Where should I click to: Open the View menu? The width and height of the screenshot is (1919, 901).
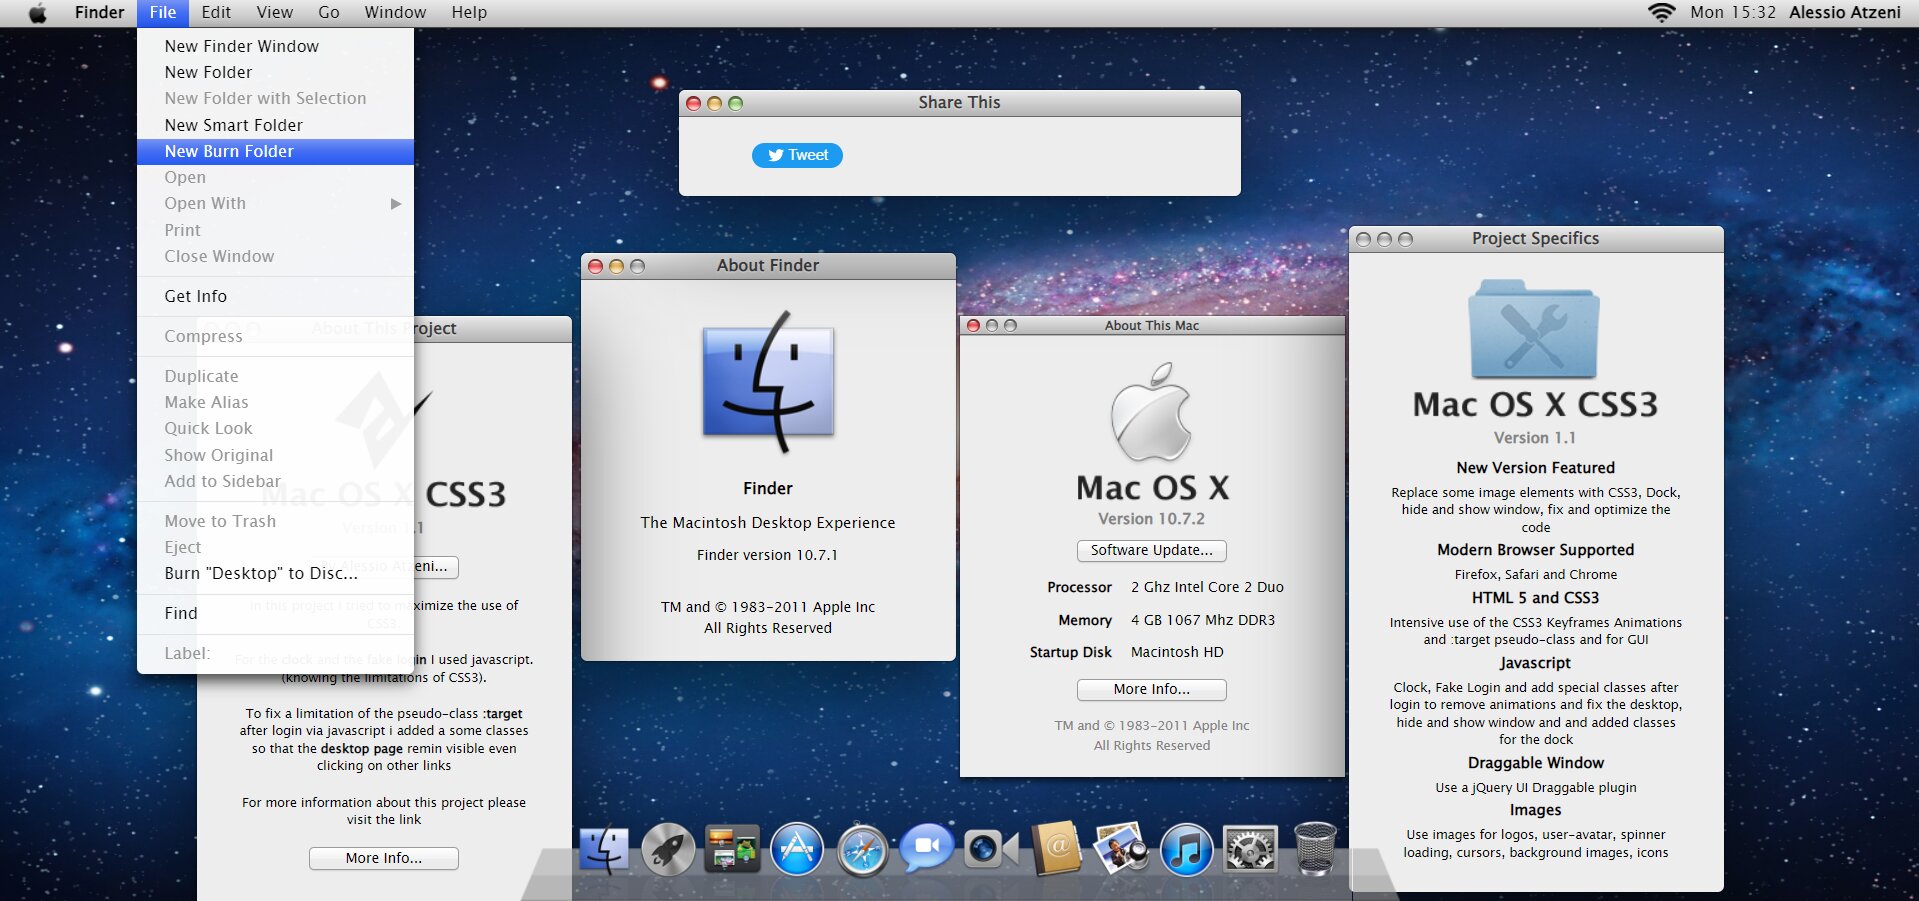tap(275, 13)
